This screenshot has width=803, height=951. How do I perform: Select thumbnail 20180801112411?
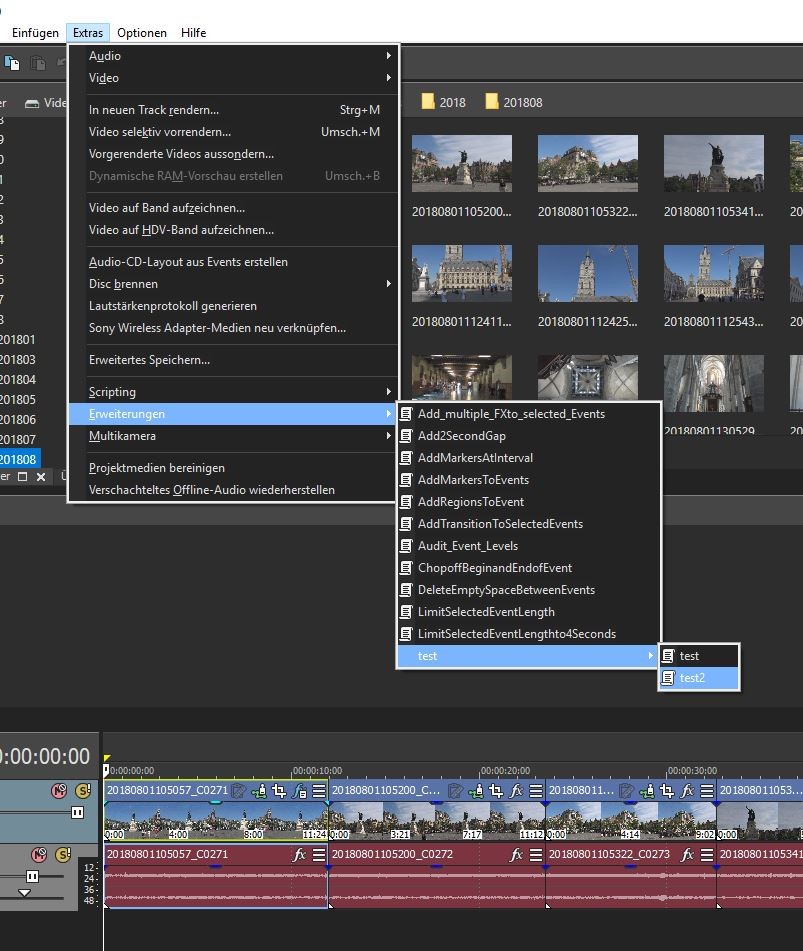(461, 273)
